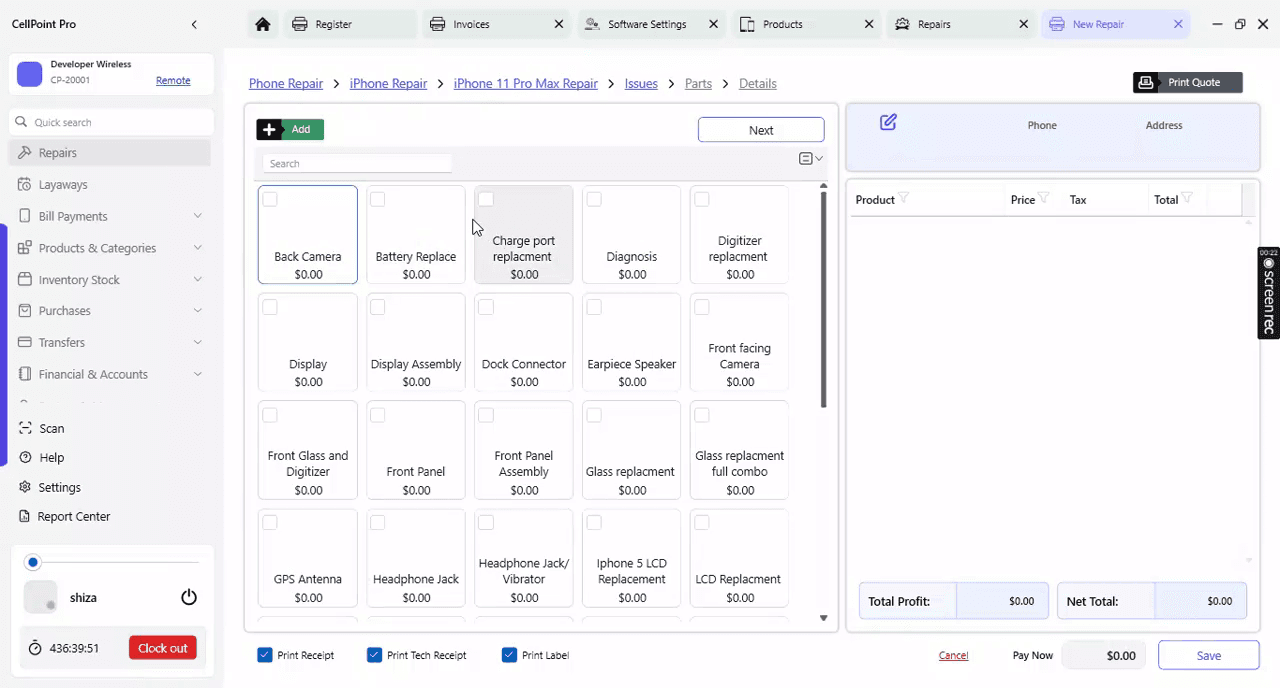Tick the Battery Replace checkbox
Viewport: 1280px width, 688px height.
click(x=378, y=199)
